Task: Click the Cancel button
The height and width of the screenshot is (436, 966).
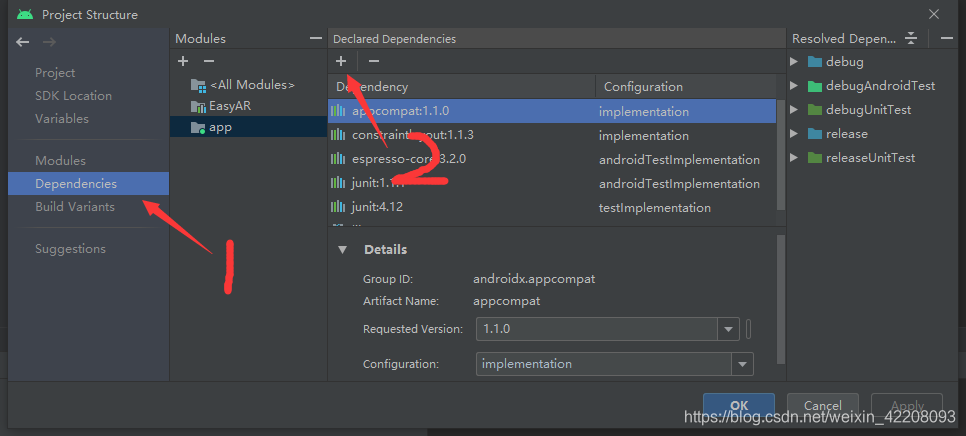Action: (x=823, y=405)
